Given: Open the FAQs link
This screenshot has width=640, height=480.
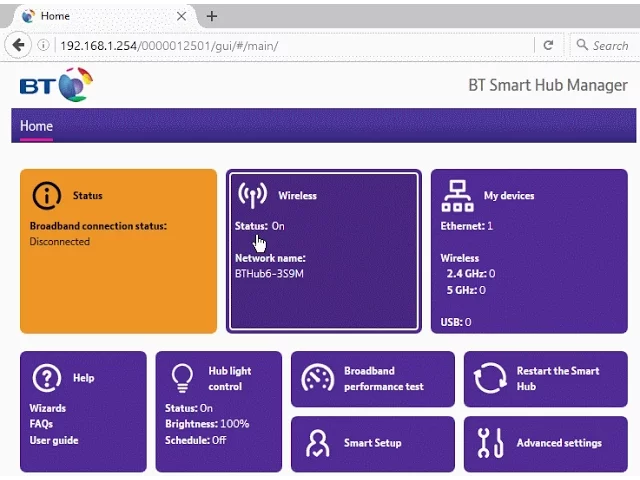Looking at the screenshot, I should point(41,424).
